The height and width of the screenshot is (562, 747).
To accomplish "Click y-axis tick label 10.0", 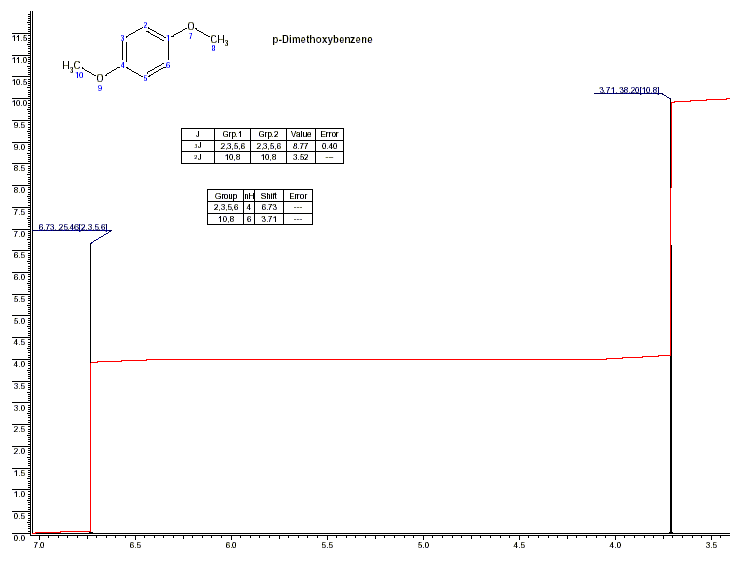I will tap(20, 103).
